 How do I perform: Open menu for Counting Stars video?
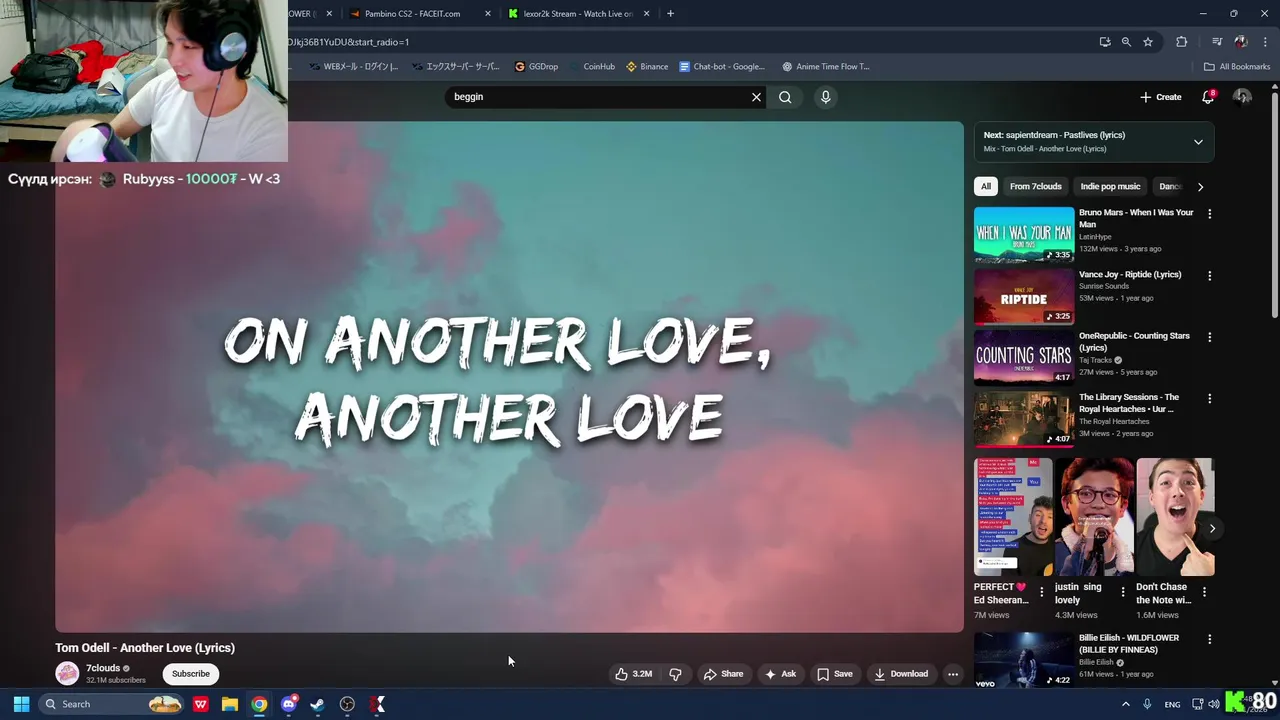tap(1209, 337)
